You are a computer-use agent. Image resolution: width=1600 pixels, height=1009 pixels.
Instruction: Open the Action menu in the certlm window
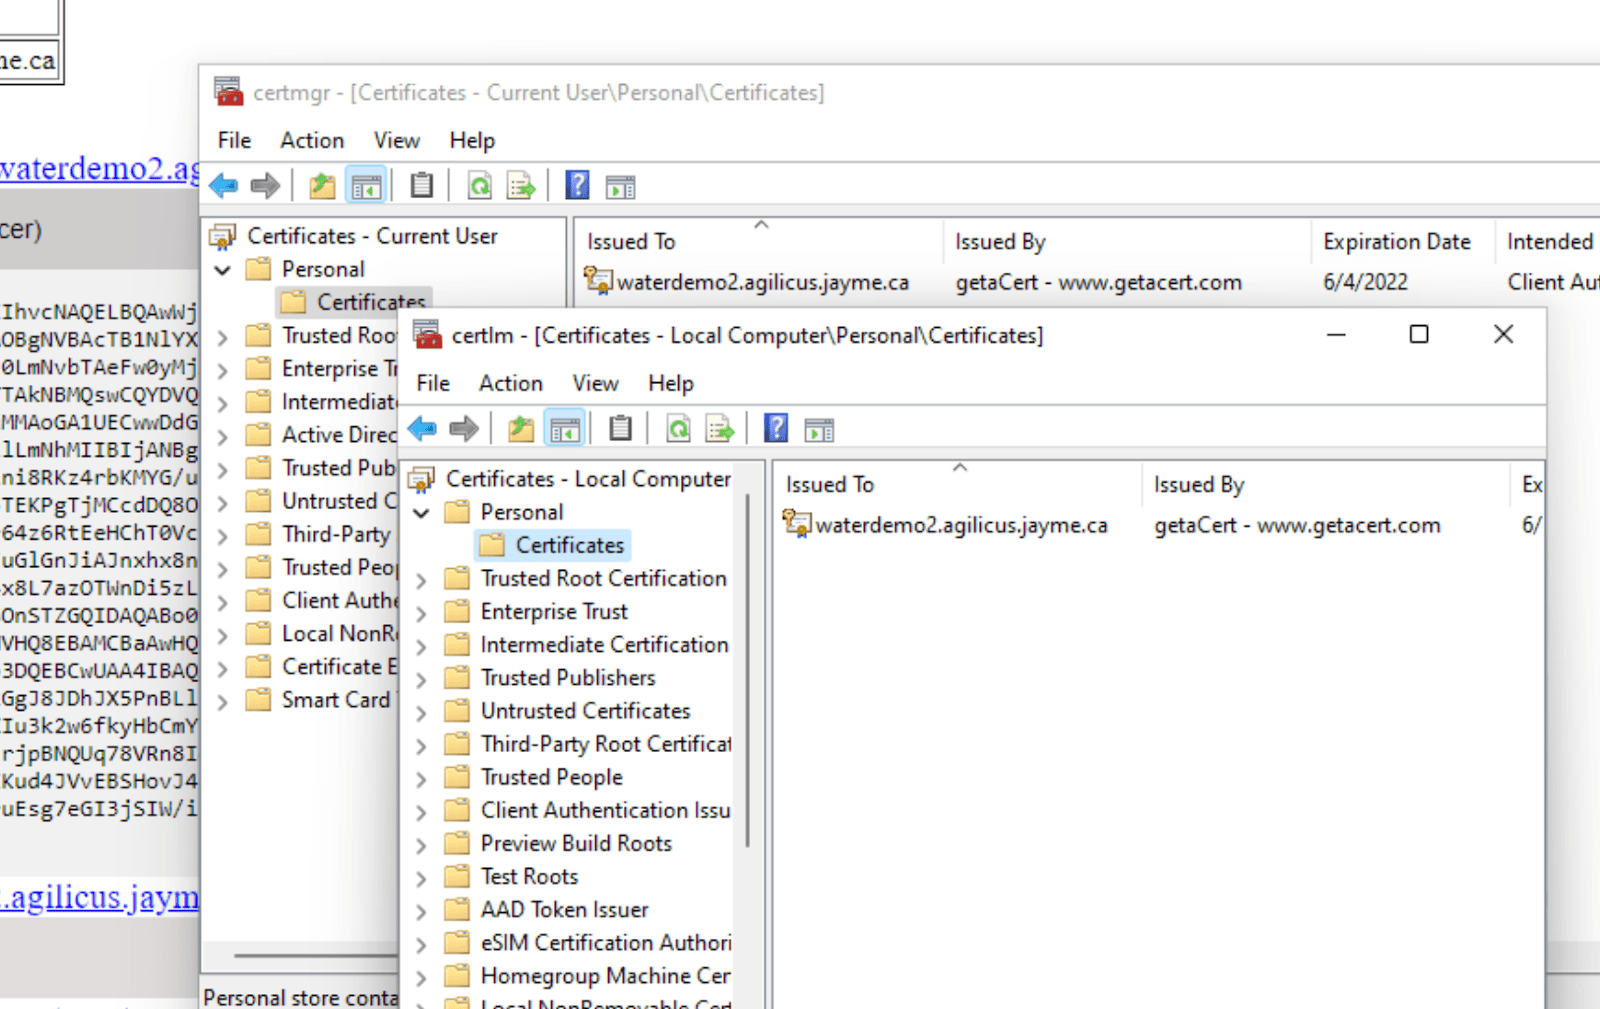510,383
